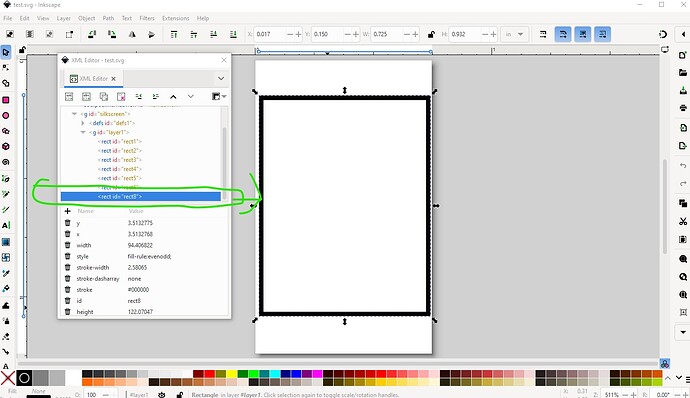Expand the defs1 node
This screenshot has width=690, height=398.
[x=83, y=123]
